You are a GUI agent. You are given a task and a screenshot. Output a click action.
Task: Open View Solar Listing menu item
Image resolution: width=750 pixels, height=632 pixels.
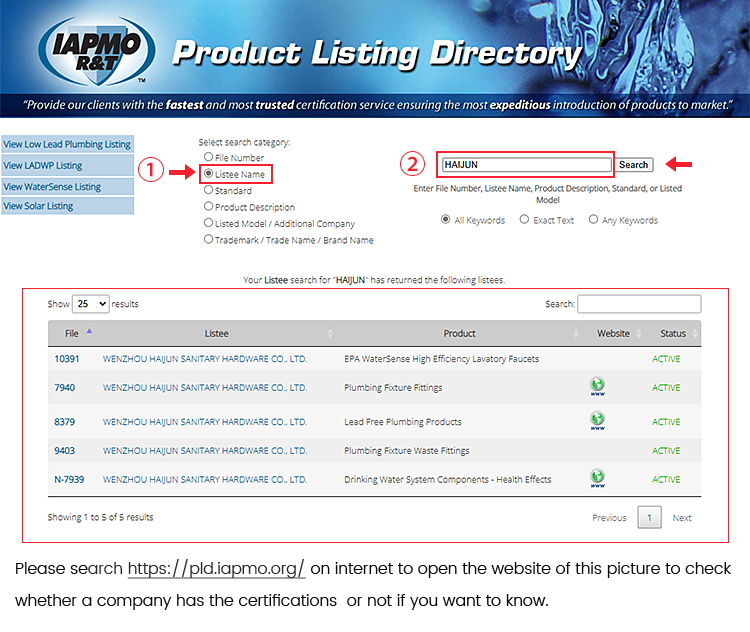click(67, 206)
